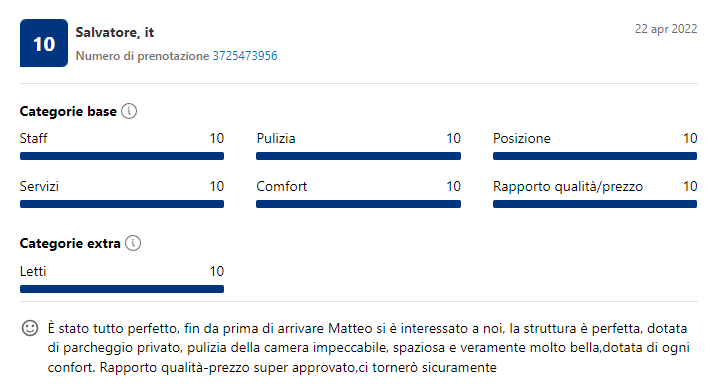The width and height of the screenshot is (717, 387).
Task: Click reviewer name Salvatore, it
Action: [x=115, y=32]
